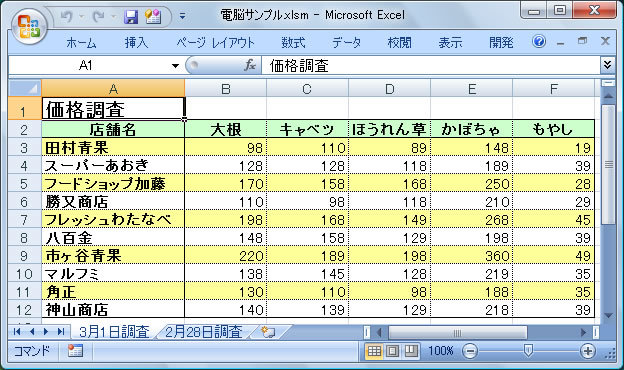The image size is (624, 370).
Task: Click the 100% zoom level
Action: [441, 351]
